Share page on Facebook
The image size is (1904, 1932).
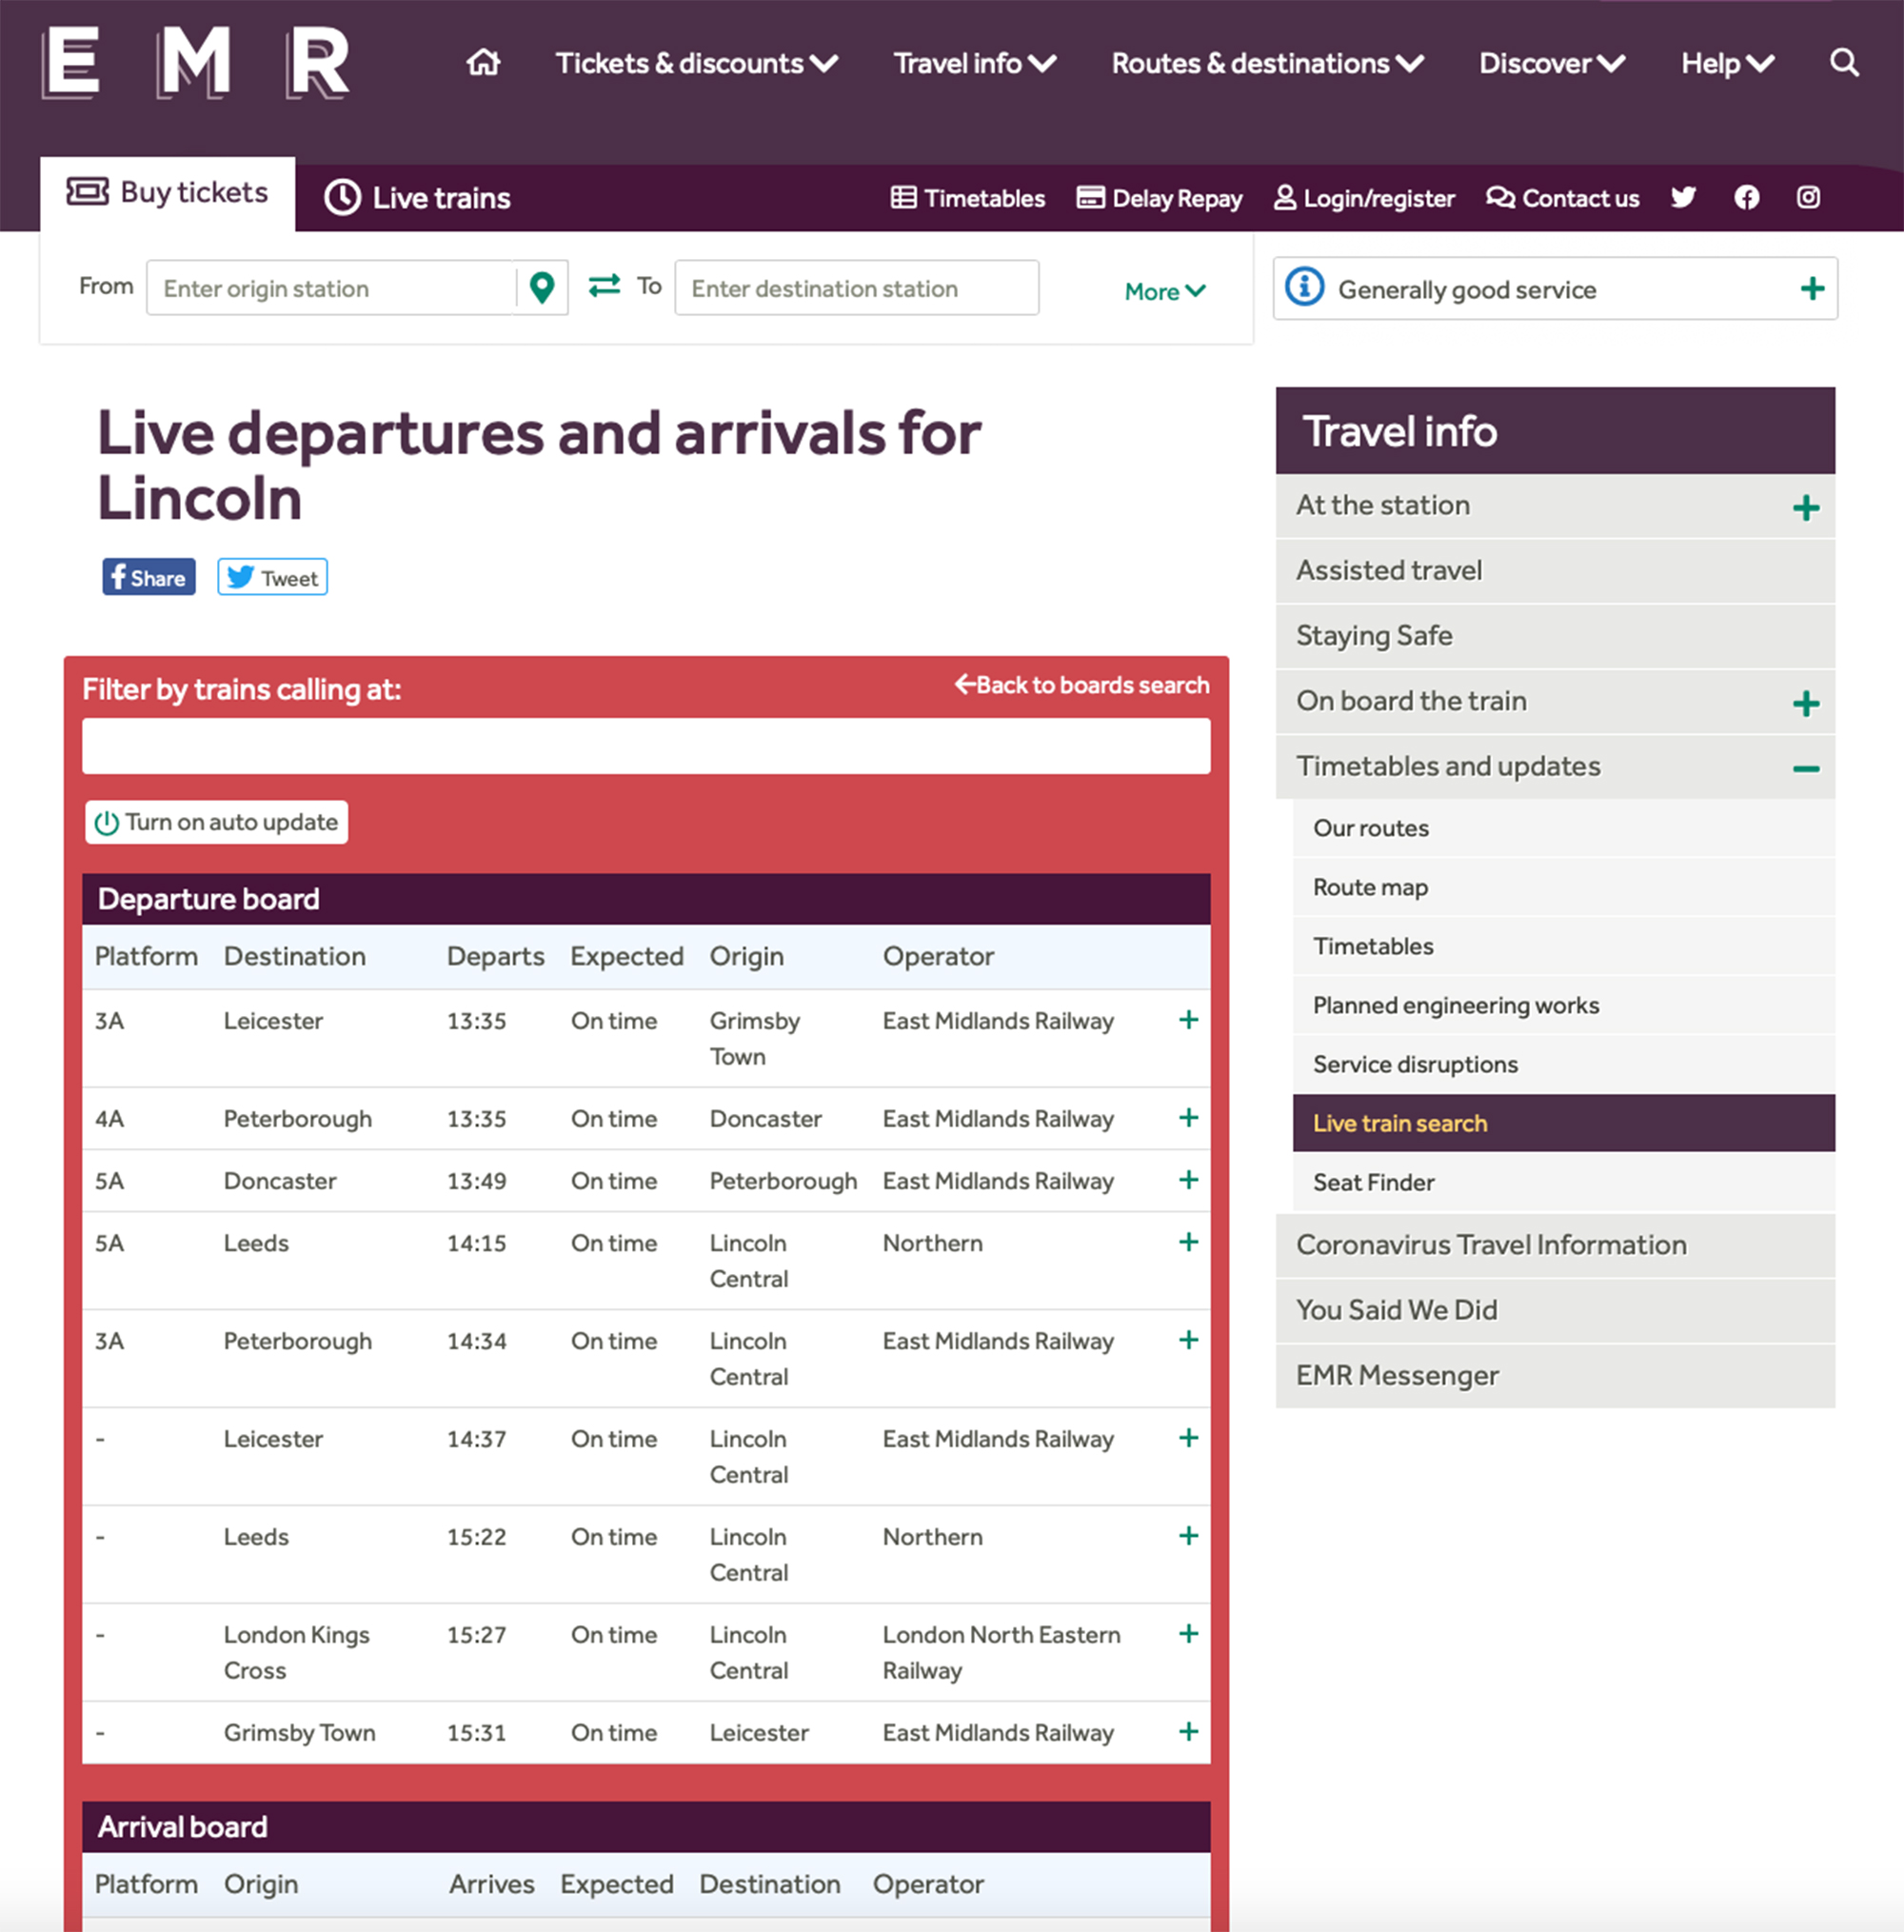coord(149,577)
